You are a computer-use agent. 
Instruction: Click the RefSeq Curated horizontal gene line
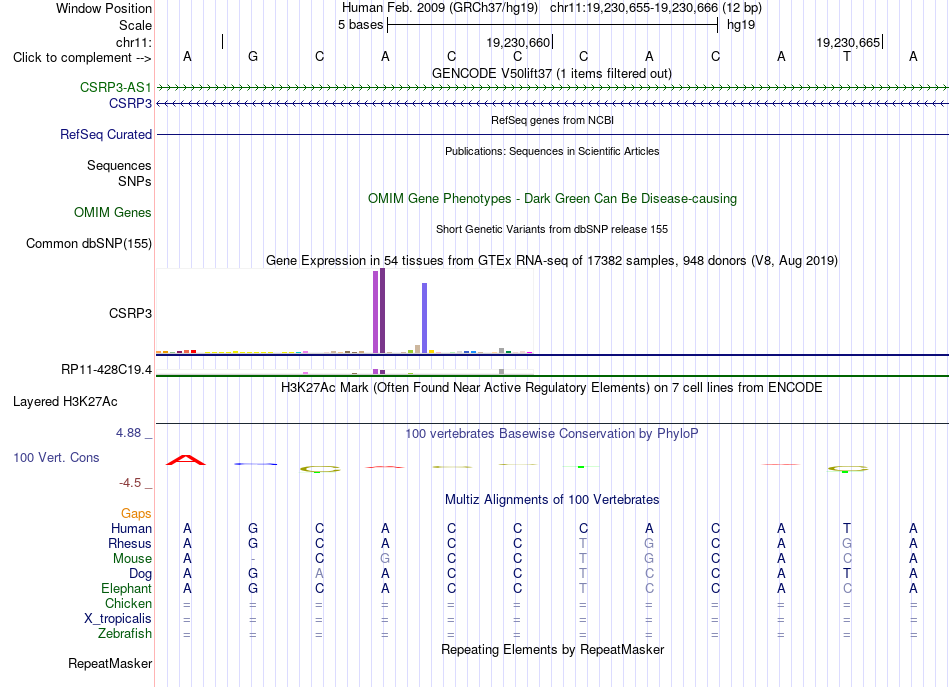552,134
